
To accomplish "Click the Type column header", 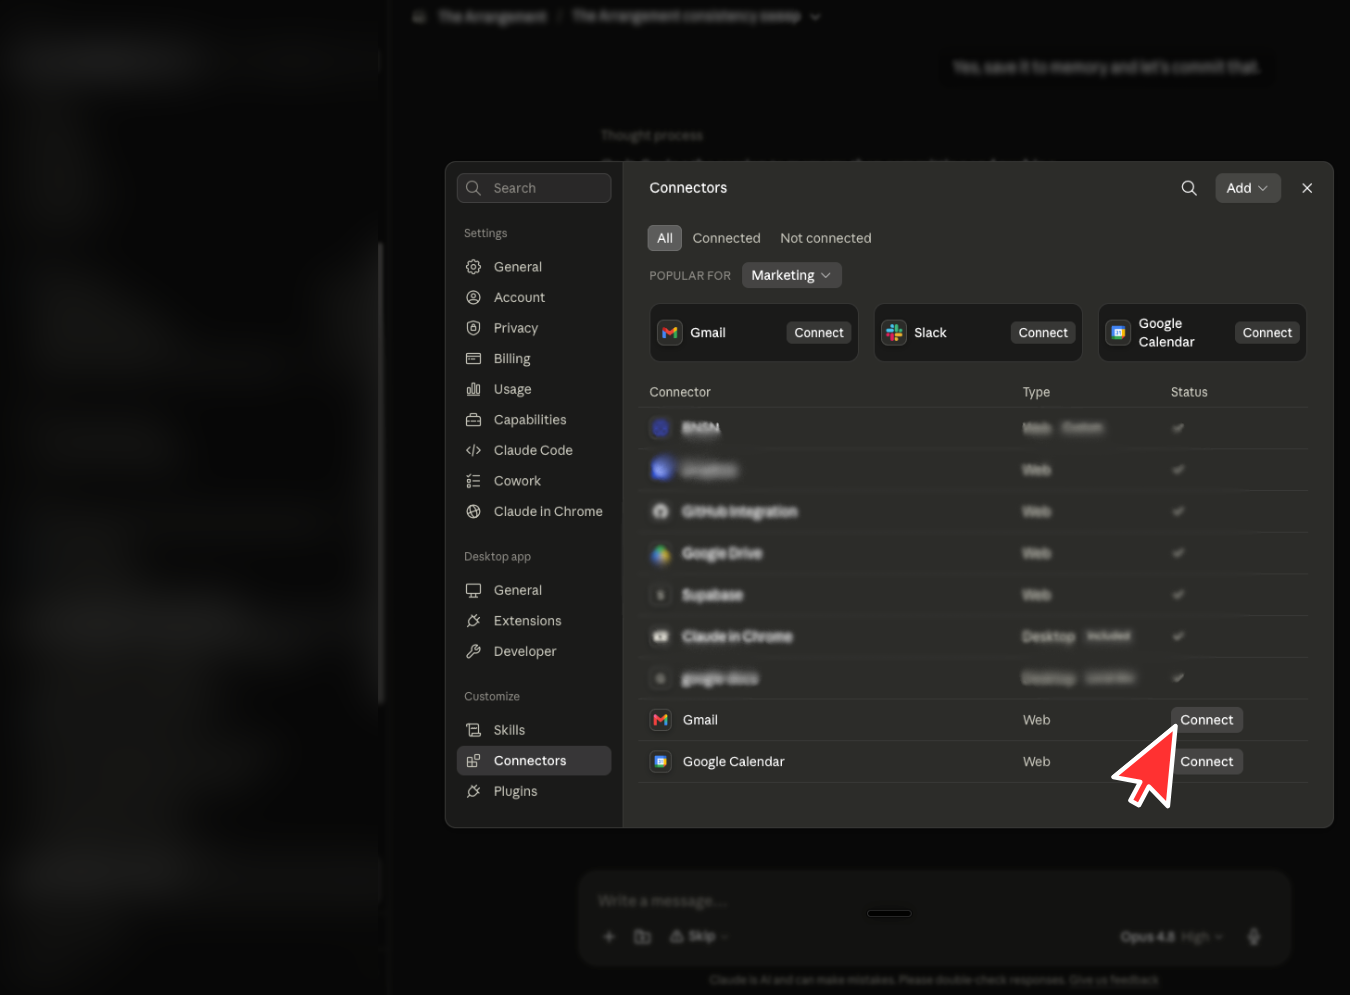I will 1036,392.
